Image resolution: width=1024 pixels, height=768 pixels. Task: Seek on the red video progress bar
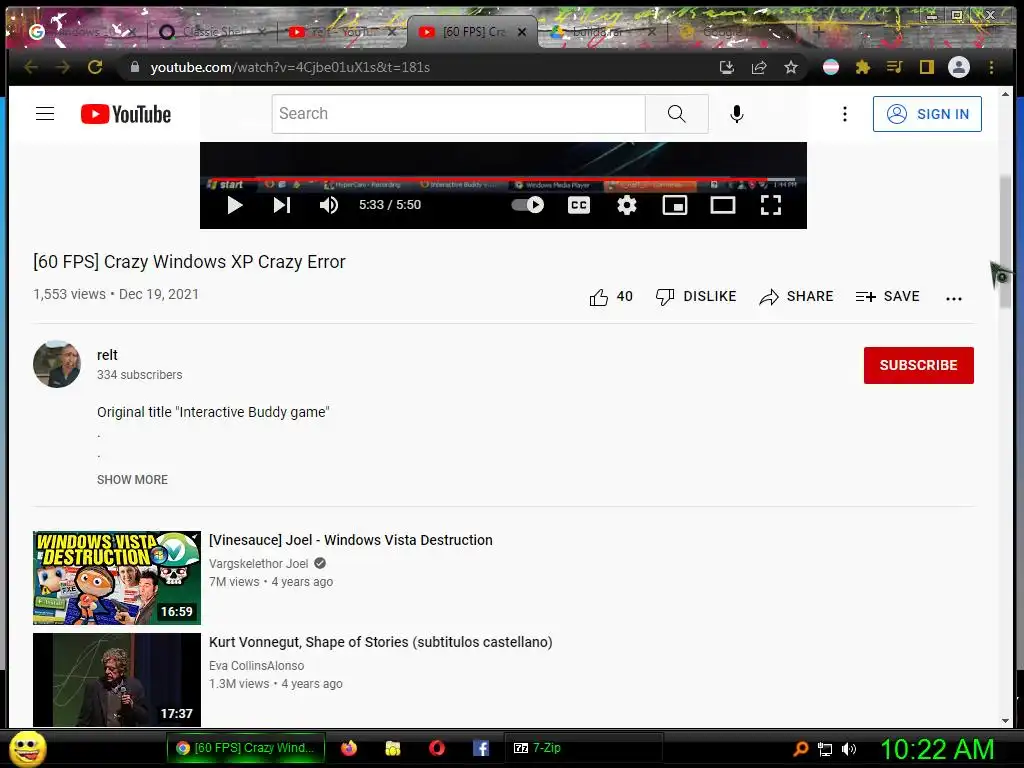[x=503, y=179]
